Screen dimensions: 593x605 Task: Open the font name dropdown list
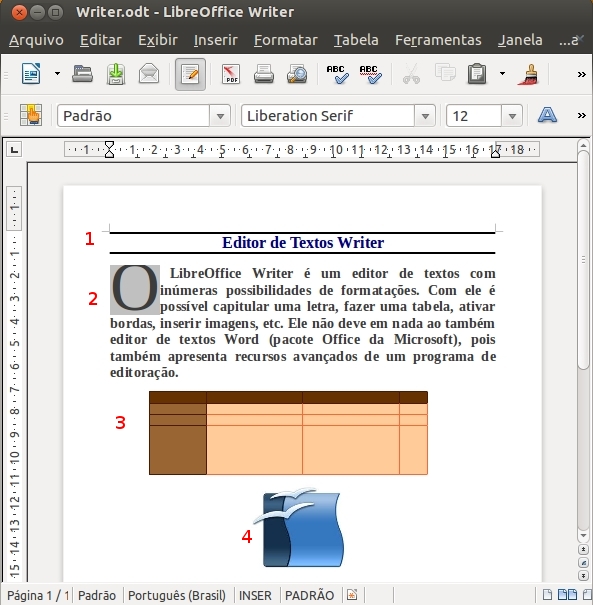tap(425, 116)
